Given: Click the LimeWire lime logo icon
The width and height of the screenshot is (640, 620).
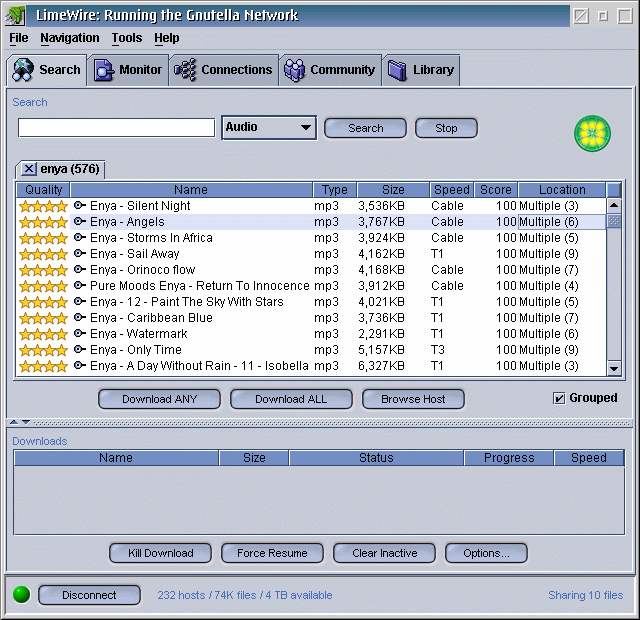Looking at the screenshot, I should [x=592, y=133].
